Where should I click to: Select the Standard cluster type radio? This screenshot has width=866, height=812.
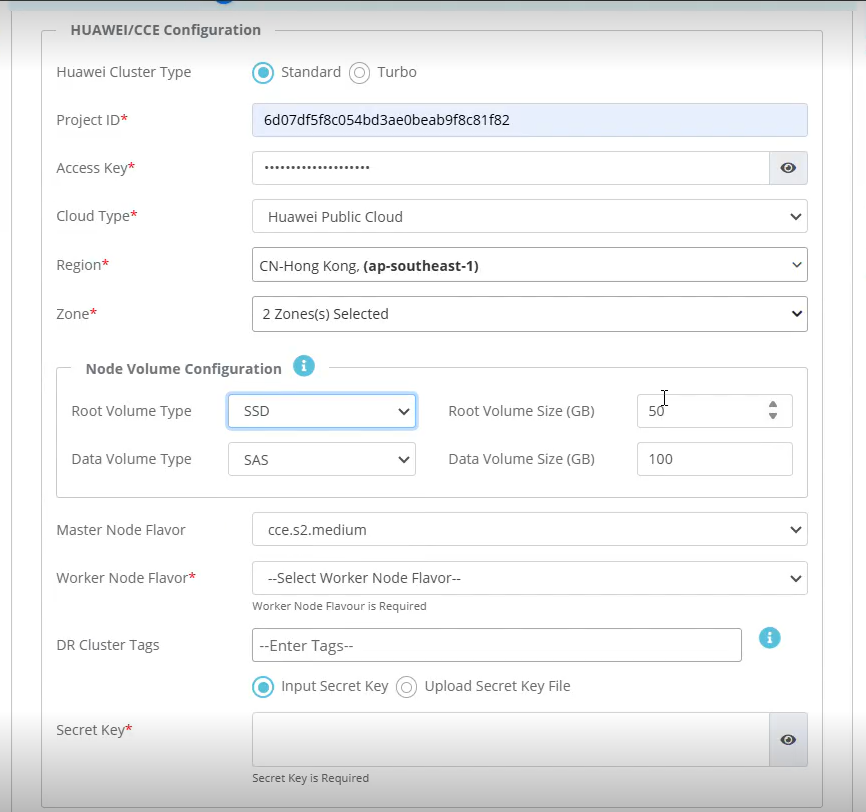[263, 72]
